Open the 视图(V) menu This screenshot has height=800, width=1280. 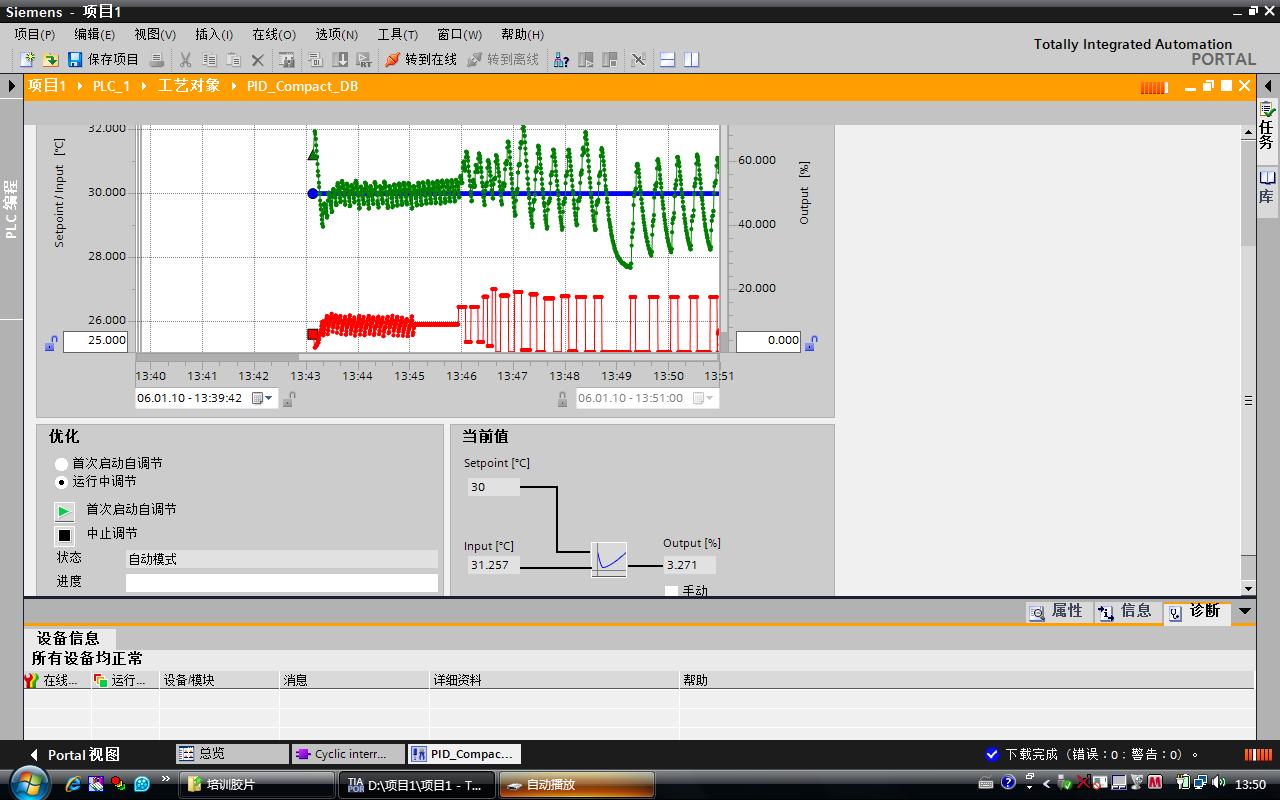click(x=155, y=35)
